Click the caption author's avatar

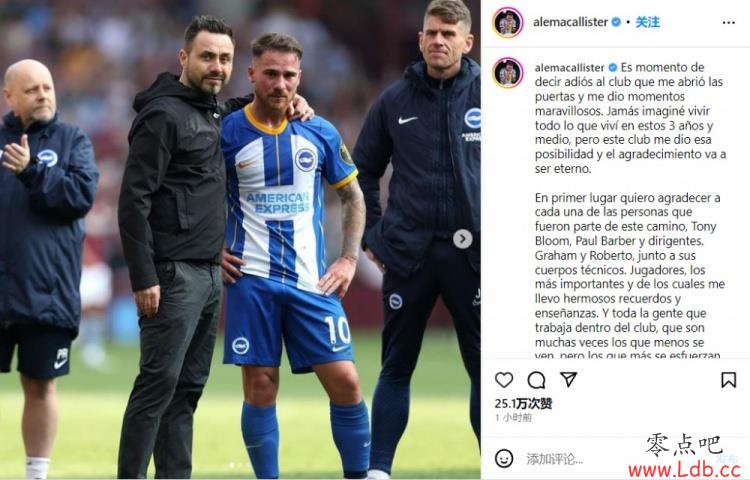coord(507,73)
